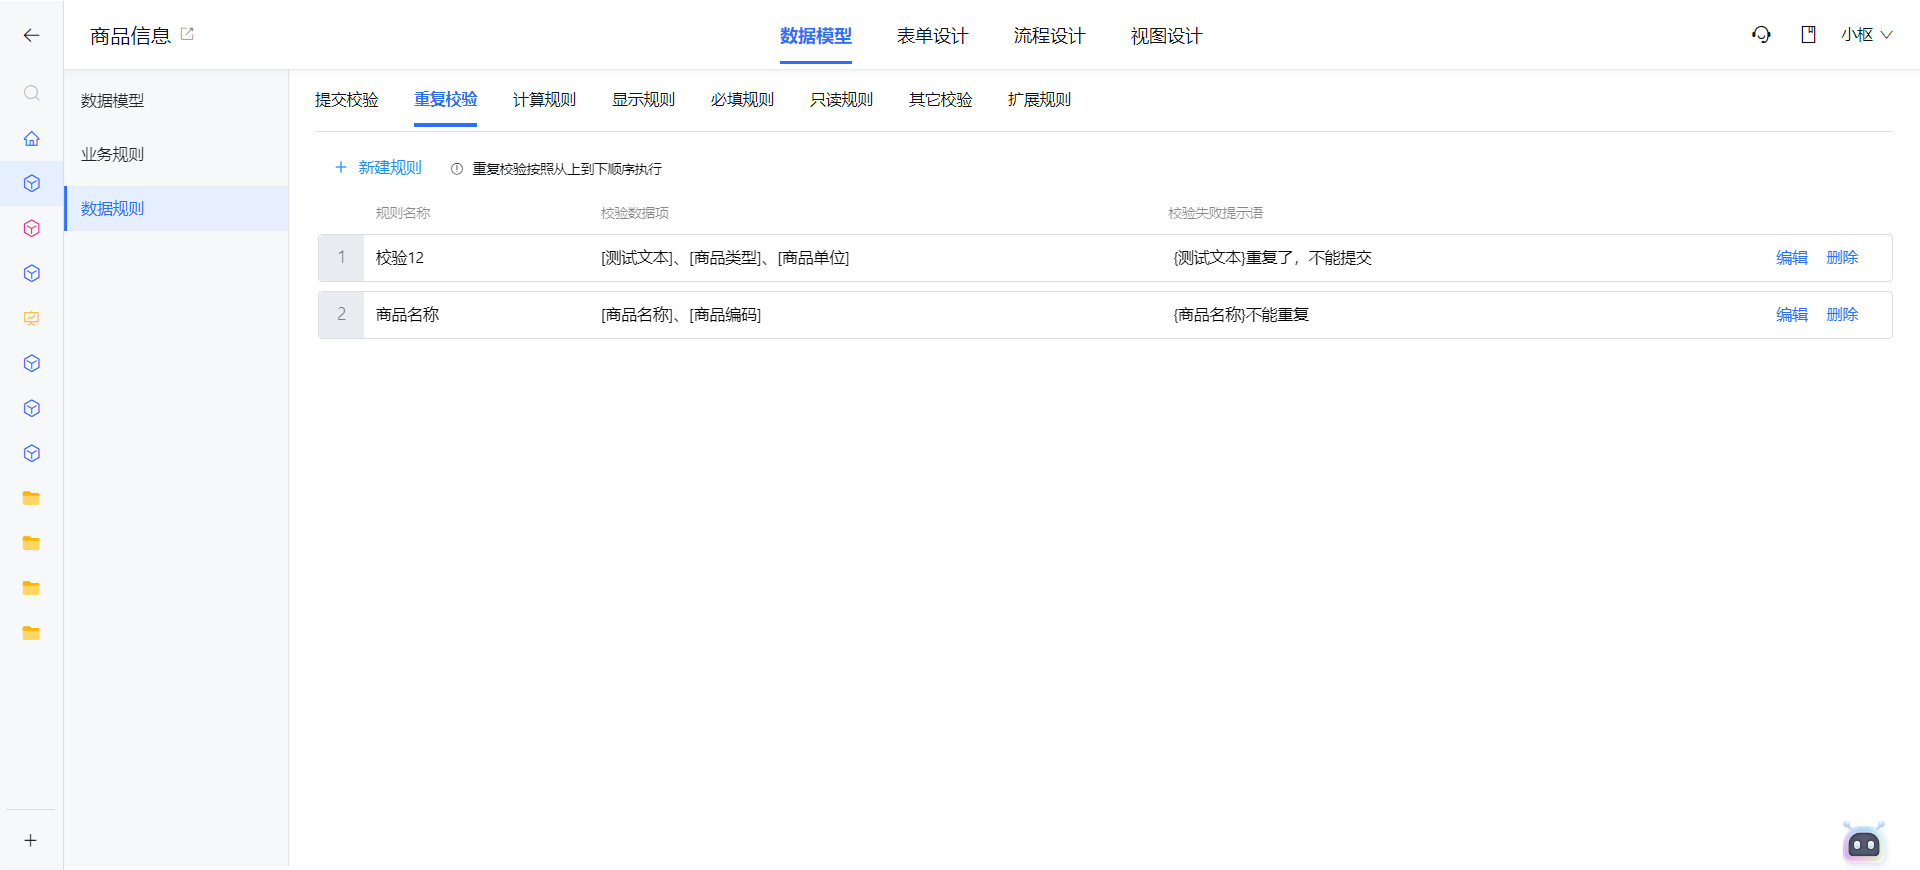The width and height of the screenshot is (1920, 870).
Task: Click row number 2 handle
Action: click(341, 315)
